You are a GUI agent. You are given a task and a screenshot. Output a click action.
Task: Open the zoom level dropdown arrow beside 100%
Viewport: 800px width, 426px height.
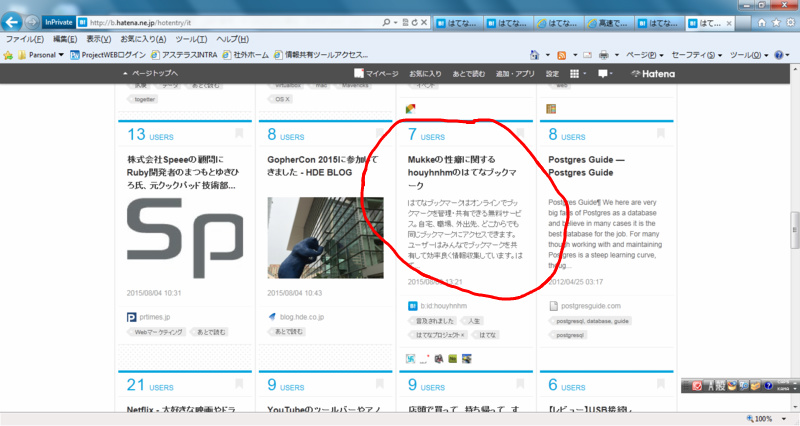[784, 419]
